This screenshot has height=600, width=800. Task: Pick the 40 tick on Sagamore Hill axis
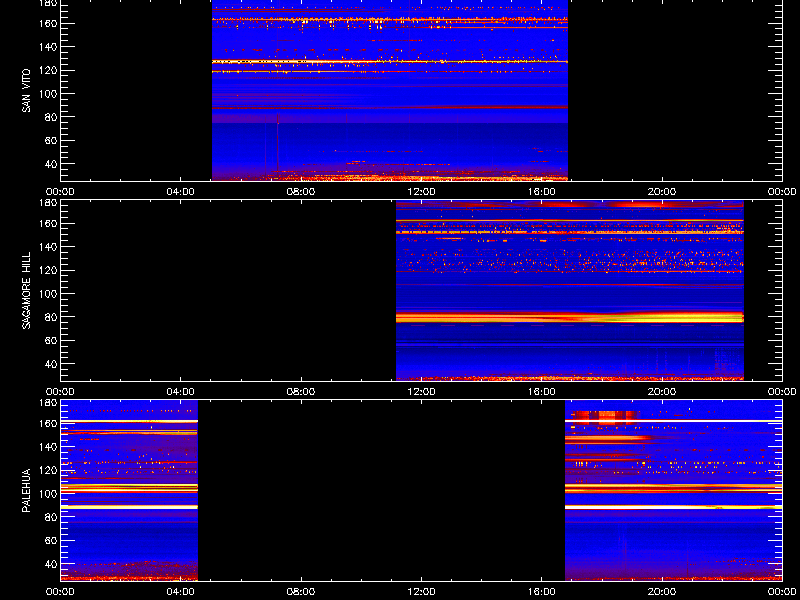tap(51, 364)
